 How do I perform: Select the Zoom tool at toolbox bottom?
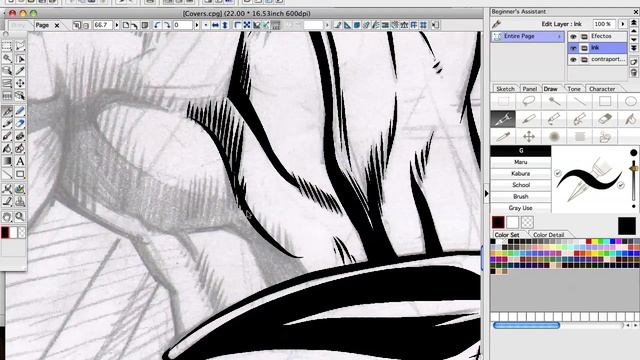pos(20,216)
